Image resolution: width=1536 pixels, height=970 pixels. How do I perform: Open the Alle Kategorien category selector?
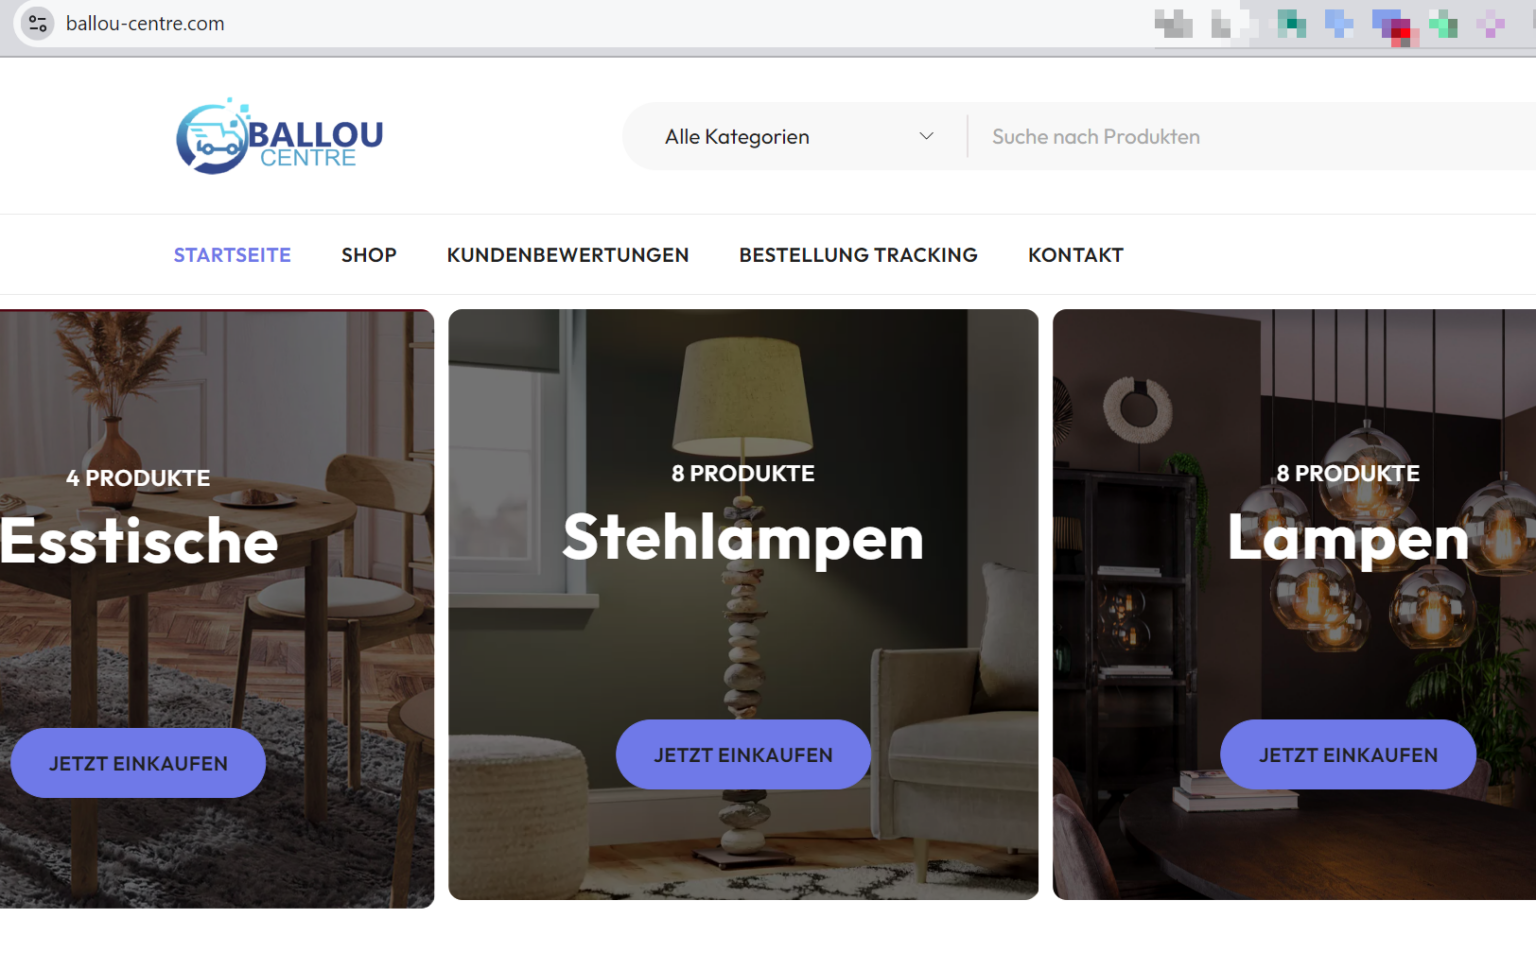[x=798, y=136]
